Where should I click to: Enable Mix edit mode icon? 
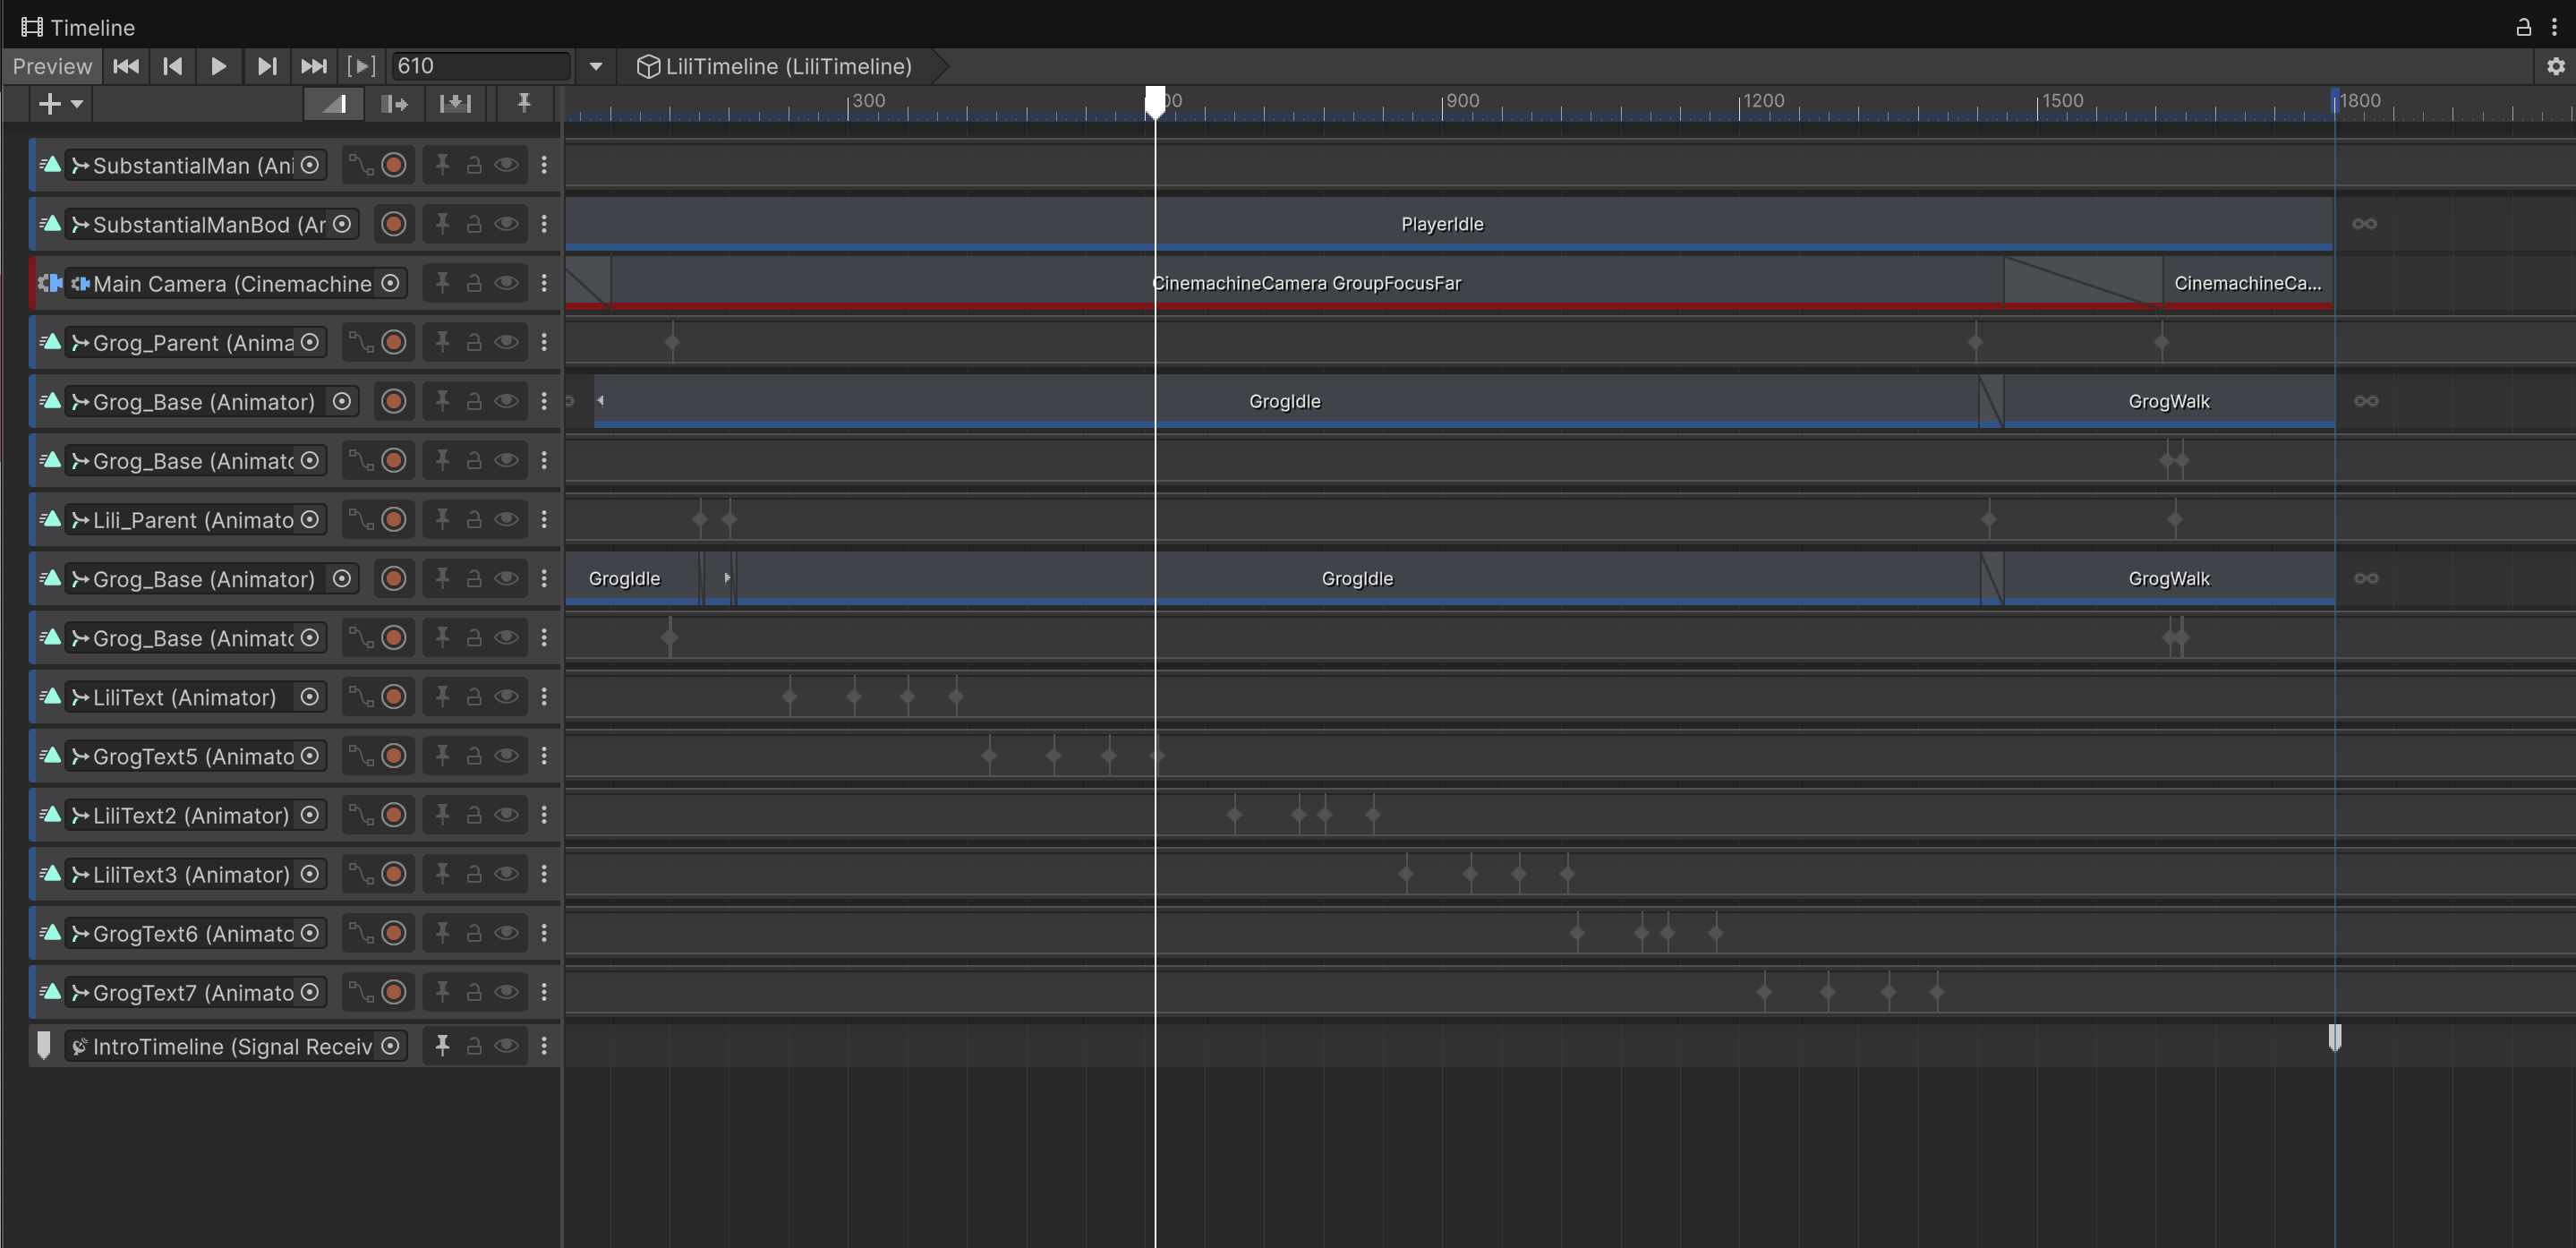pyautogui.click(x=333, y=103)
